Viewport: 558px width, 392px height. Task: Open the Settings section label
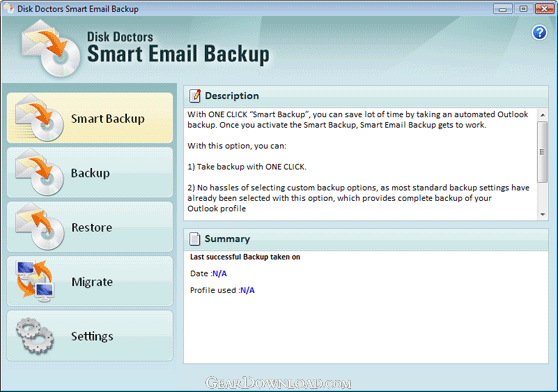[x=92, y=336]
